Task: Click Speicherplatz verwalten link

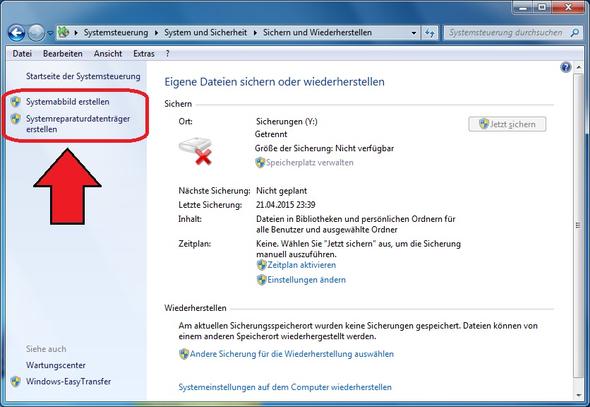Action: click(310, 162)
